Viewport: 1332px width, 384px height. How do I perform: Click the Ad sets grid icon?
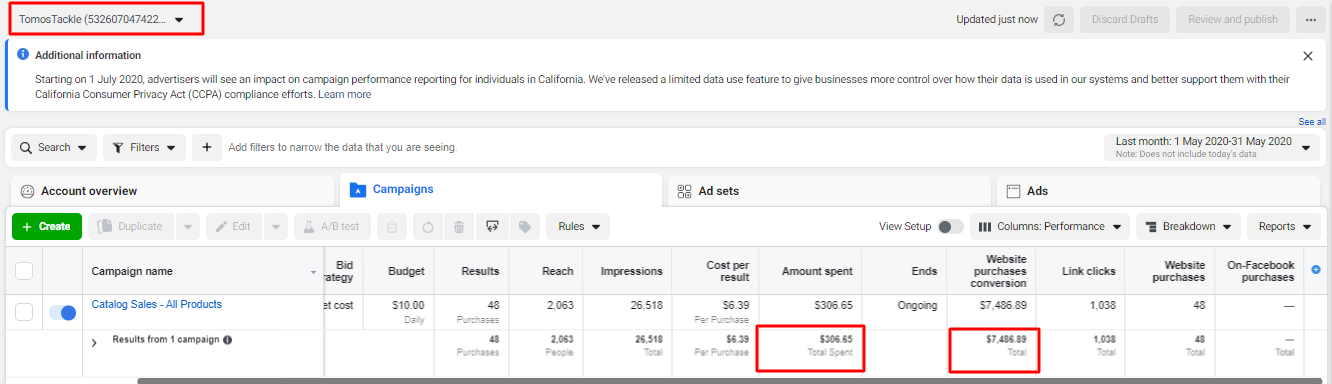685,191
